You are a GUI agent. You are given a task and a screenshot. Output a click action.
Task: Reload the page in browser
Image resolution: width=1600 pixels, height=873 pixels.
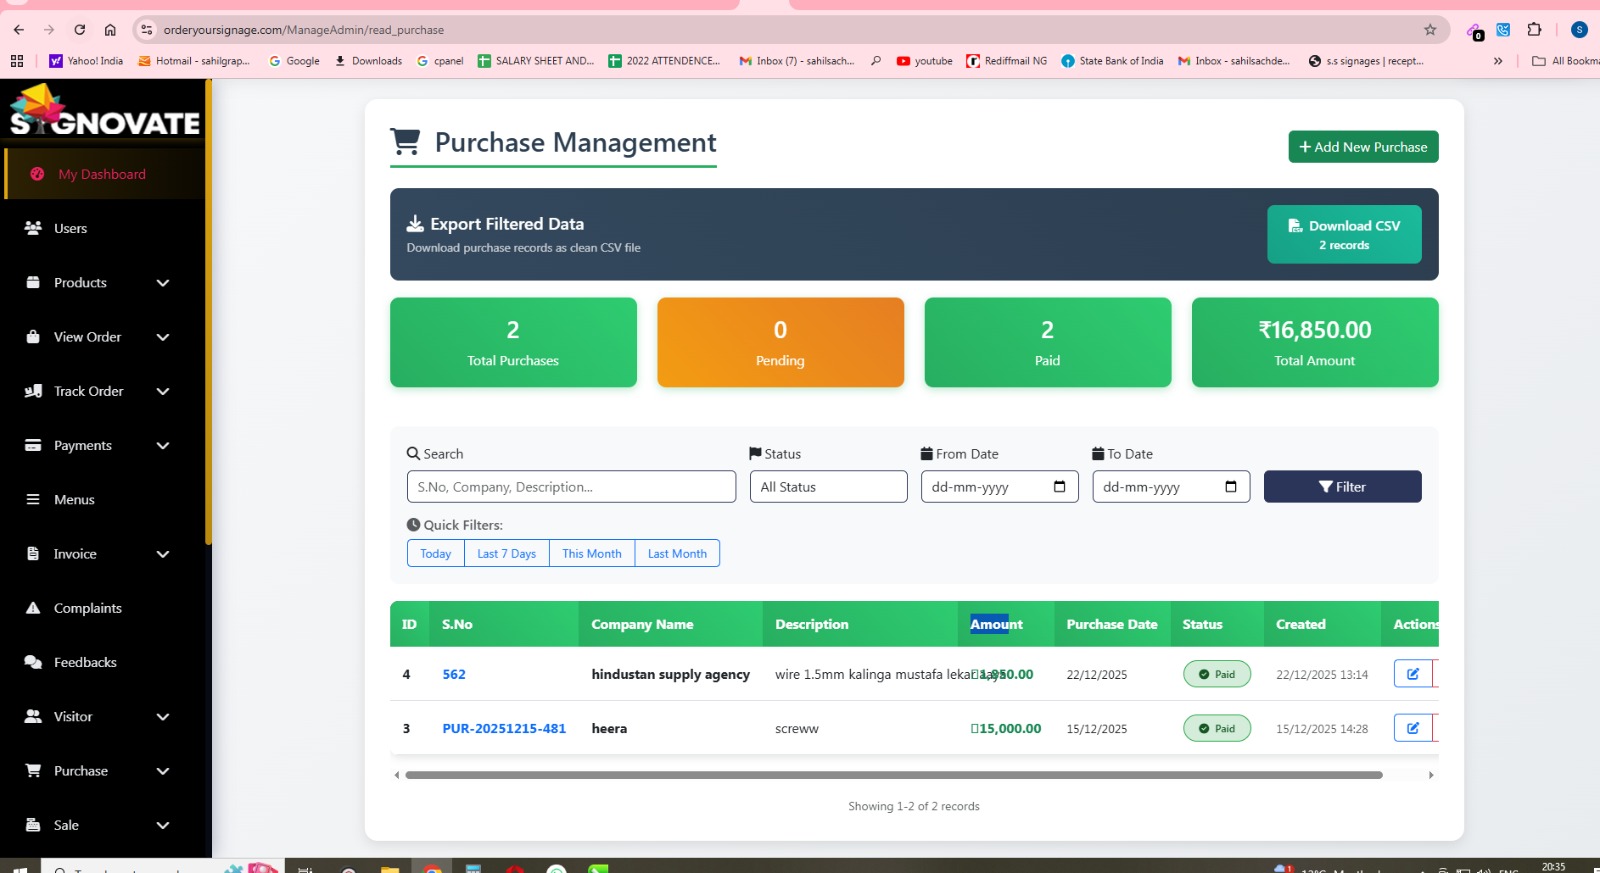pos(80,30)
